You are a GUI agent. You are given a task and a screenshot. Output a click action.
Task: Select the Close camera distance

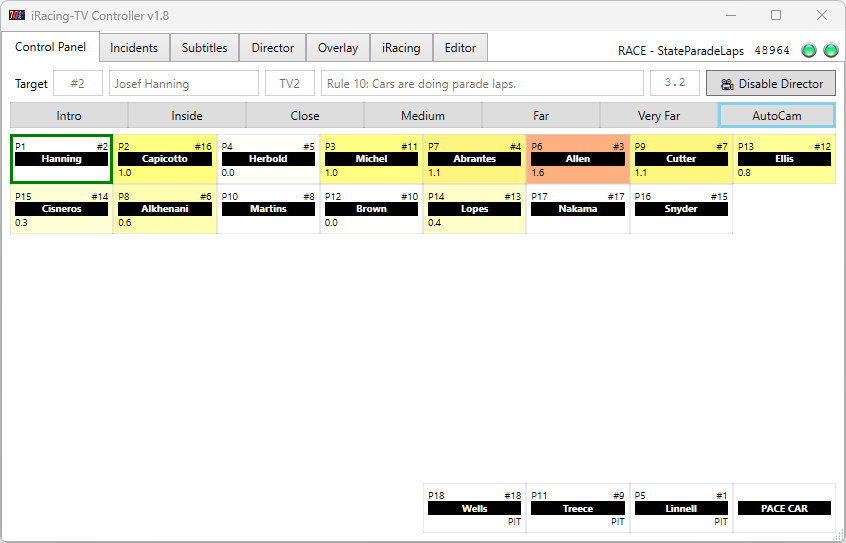tap(305, 116)
